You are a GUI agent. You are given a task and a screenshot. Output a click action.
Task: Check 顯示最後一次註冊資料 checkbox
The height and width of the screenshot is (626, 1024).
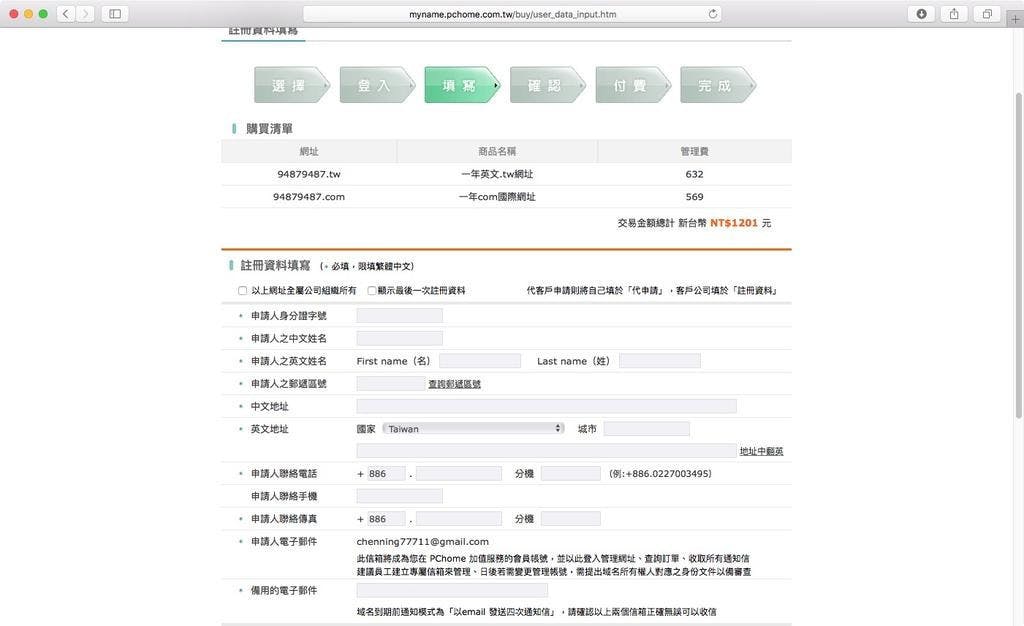click(372, 290)
